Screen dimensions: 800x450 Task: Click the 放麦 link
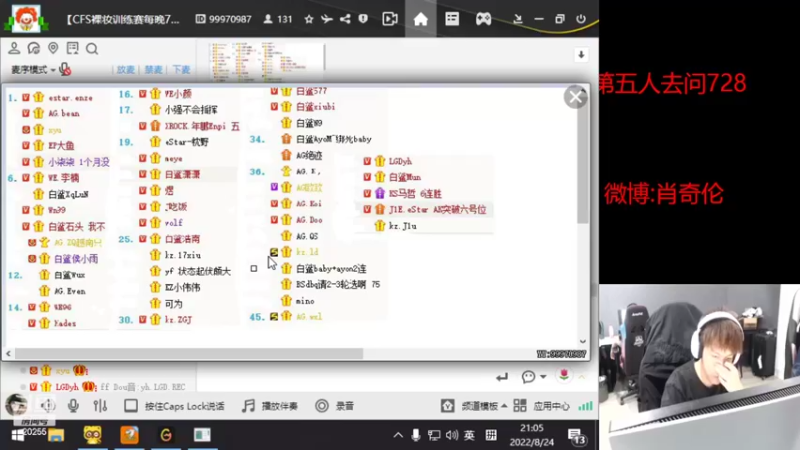[x=126, y=69]
